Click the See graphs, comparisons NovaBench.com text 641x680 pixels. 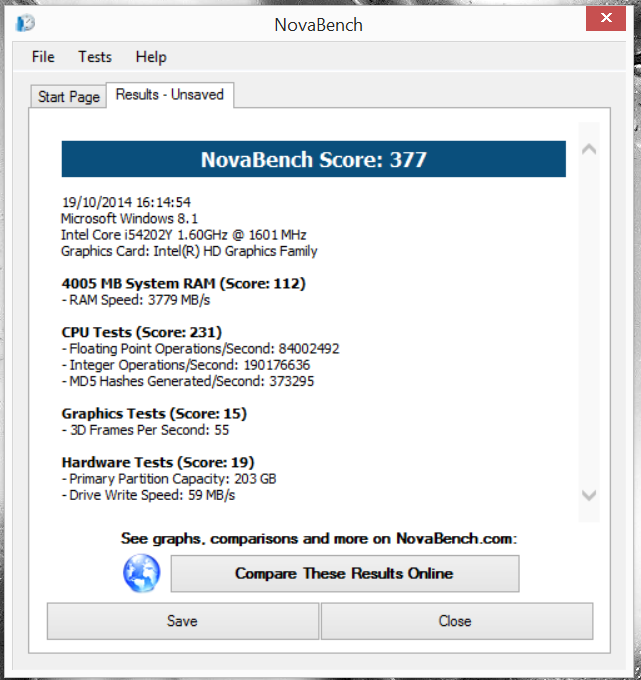319,539
